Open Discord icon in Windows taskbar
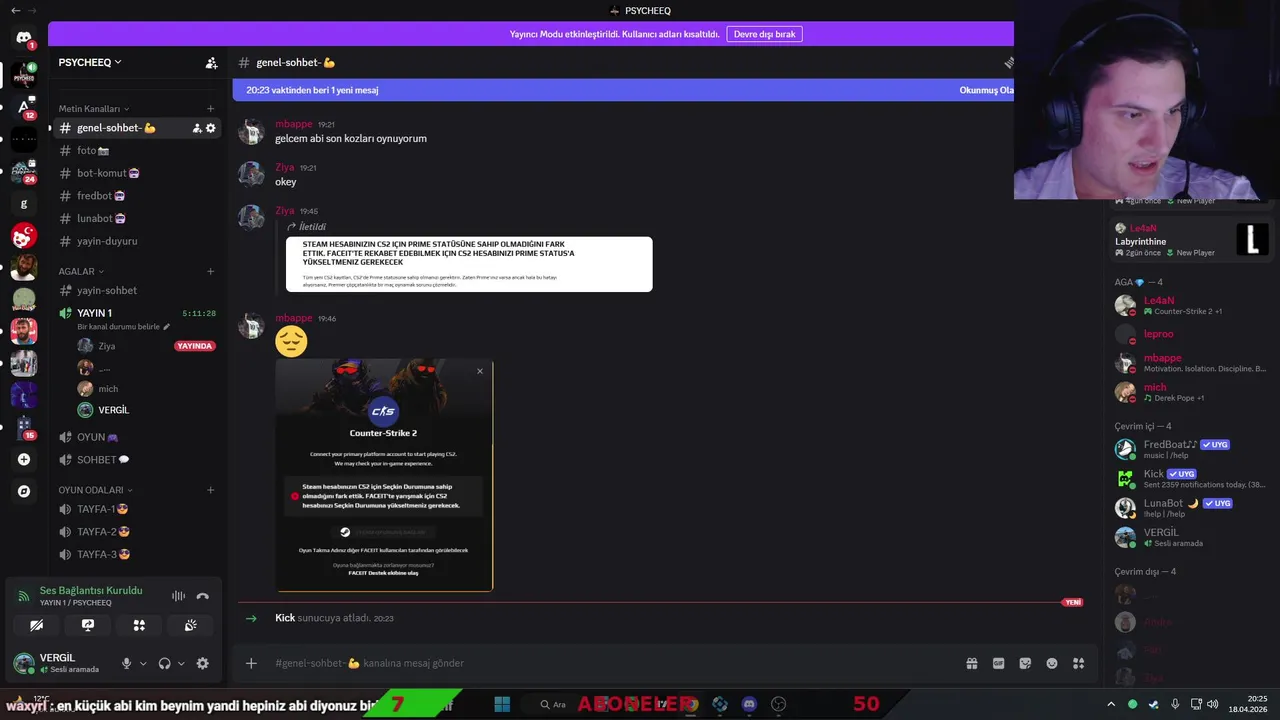 click(x=749, y=704)
